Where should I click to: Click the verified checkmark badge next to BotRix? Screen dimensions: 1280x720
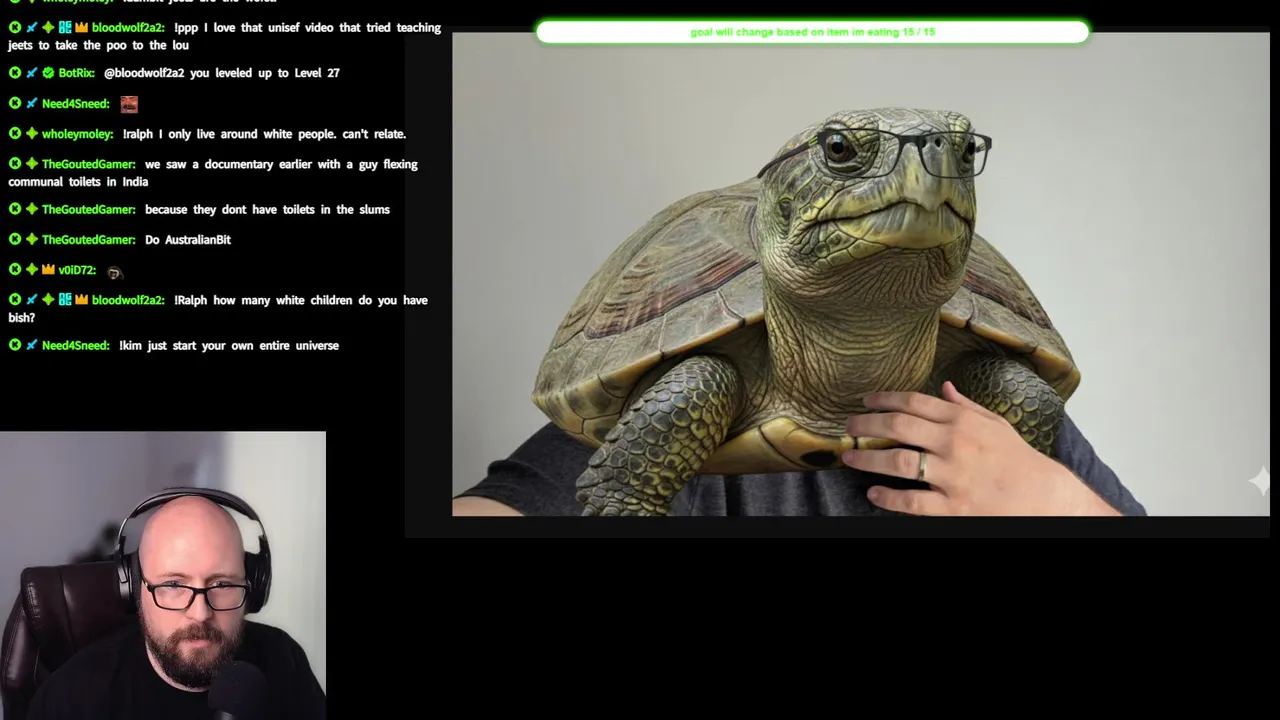(48, 73)
